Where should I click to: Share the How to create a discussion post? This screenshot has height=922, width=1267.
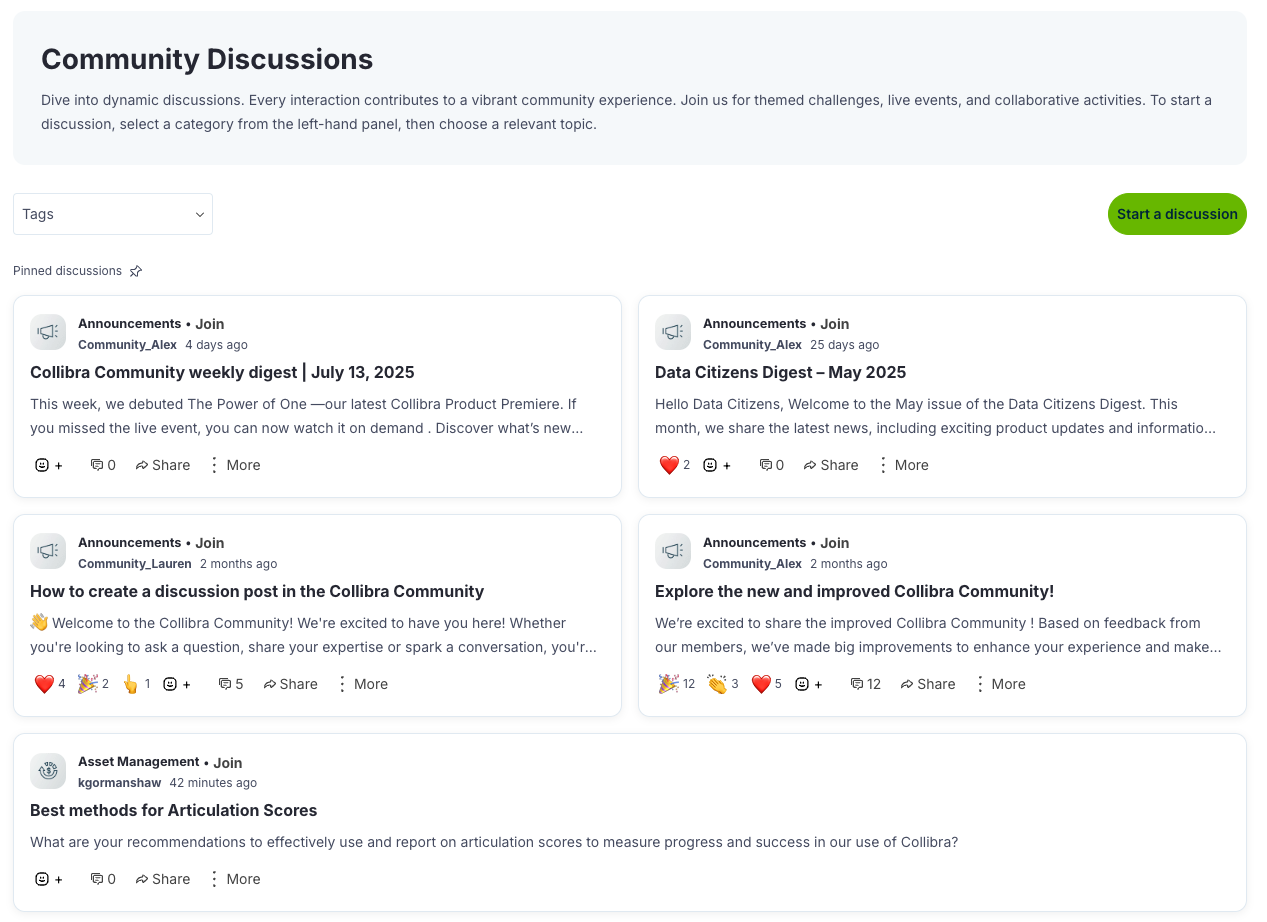point(290,684)
